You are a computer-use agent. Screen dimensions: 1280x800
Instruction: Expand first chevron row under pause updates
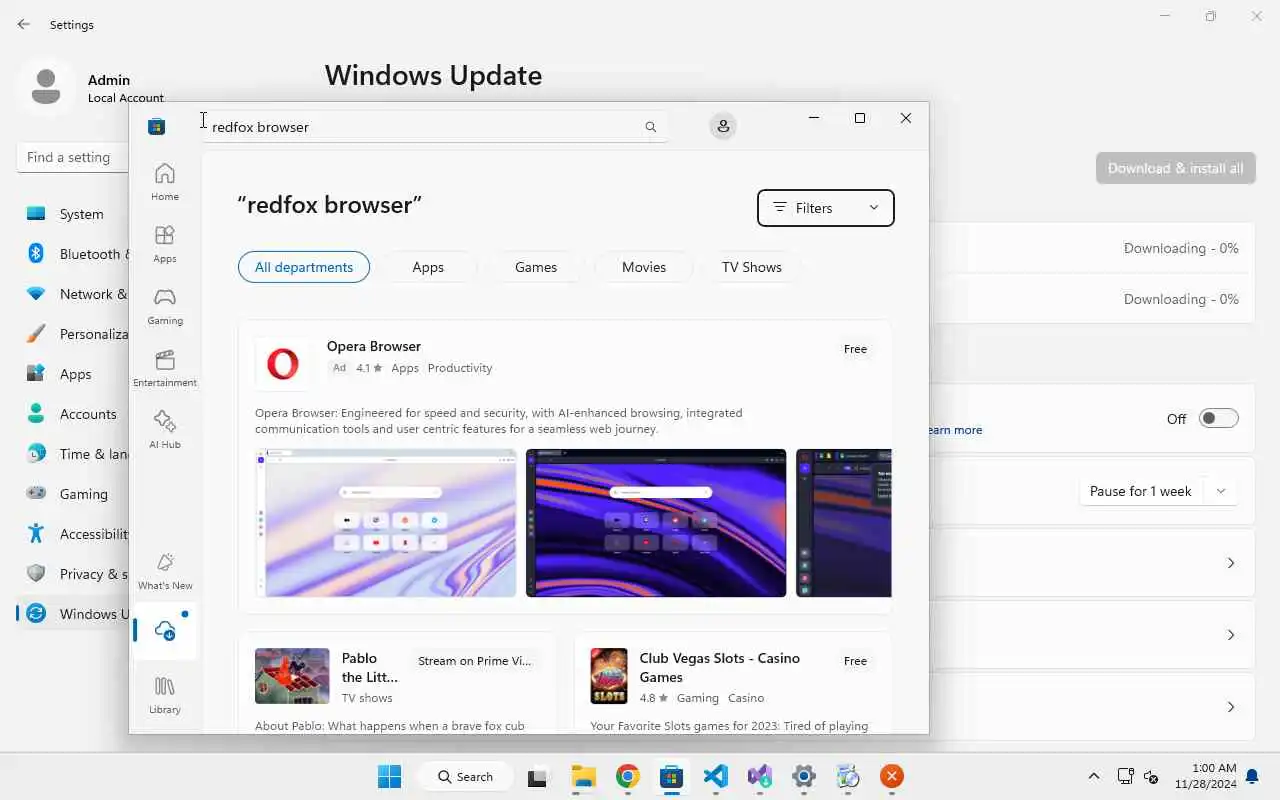1231,563
